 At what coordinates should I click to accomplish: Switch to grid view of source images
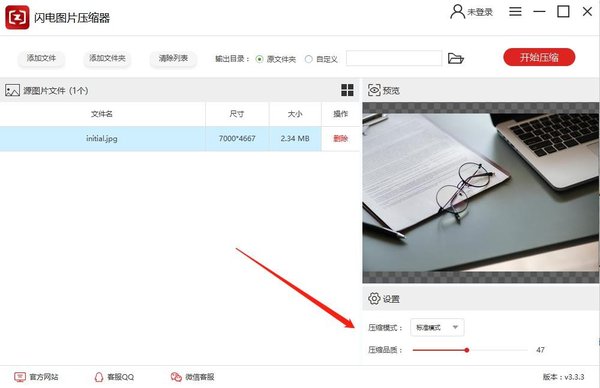tap(347, 90)
